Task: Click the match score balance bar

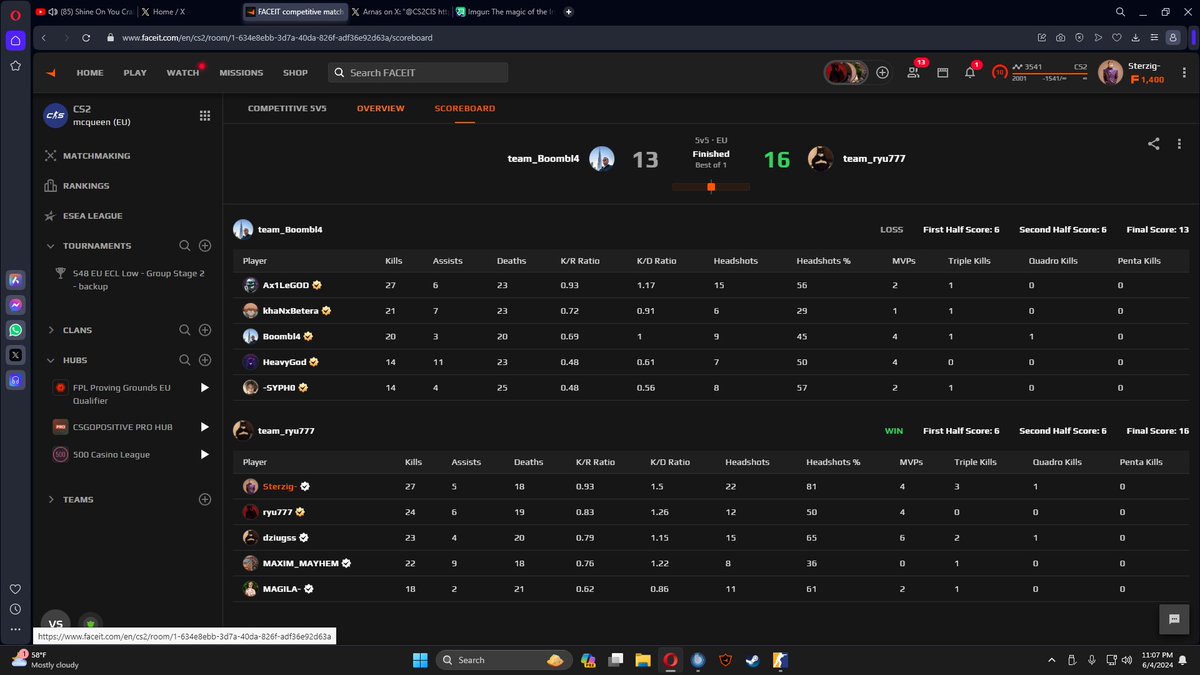Action: coord(711,187)
